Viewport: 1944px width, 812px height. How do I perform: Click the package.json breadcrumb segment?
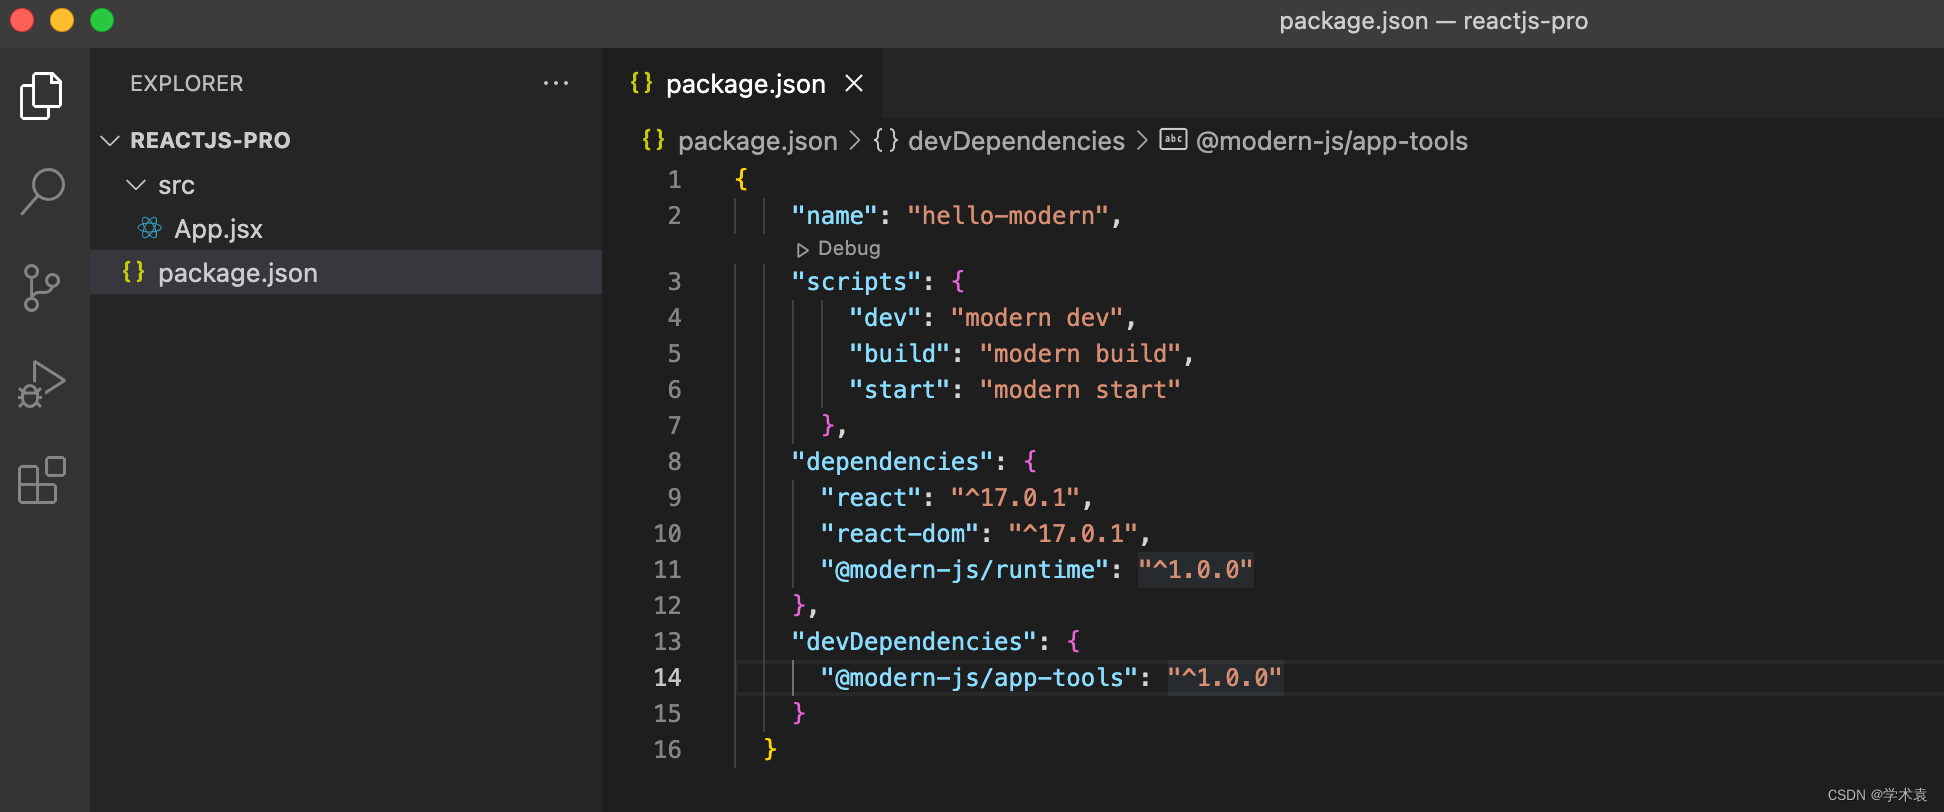point(758,141)
